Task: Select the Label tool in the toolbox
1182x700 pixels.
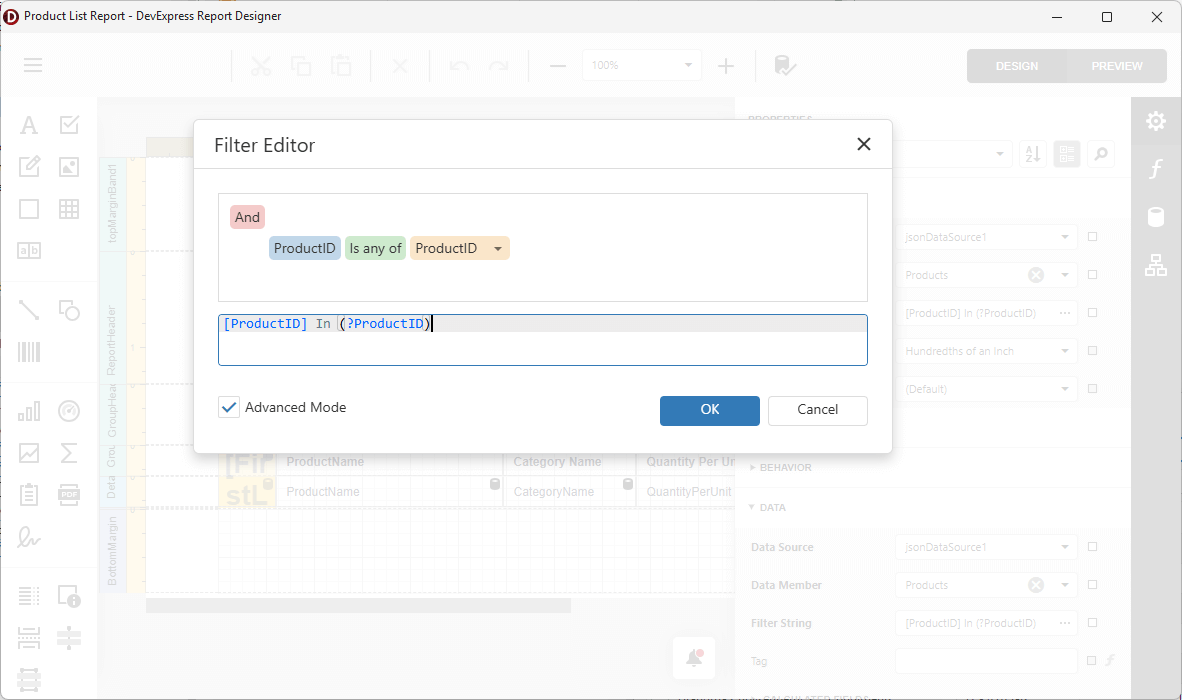Action: pos(28,124)
